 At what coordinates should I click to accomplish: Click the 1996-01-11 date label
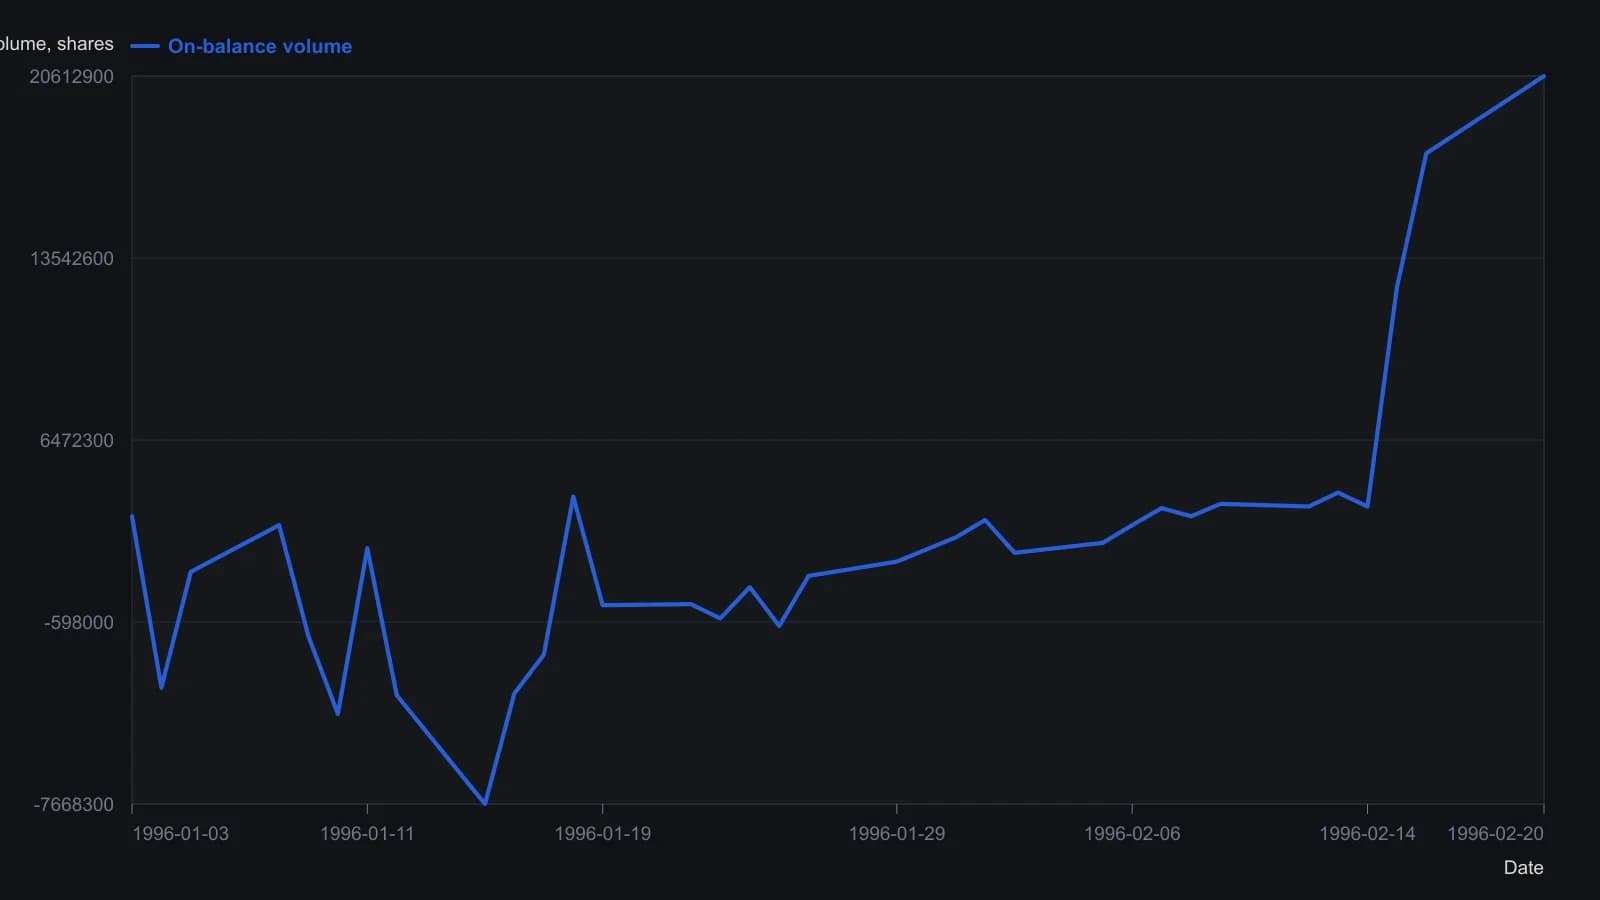pos(367,834)
